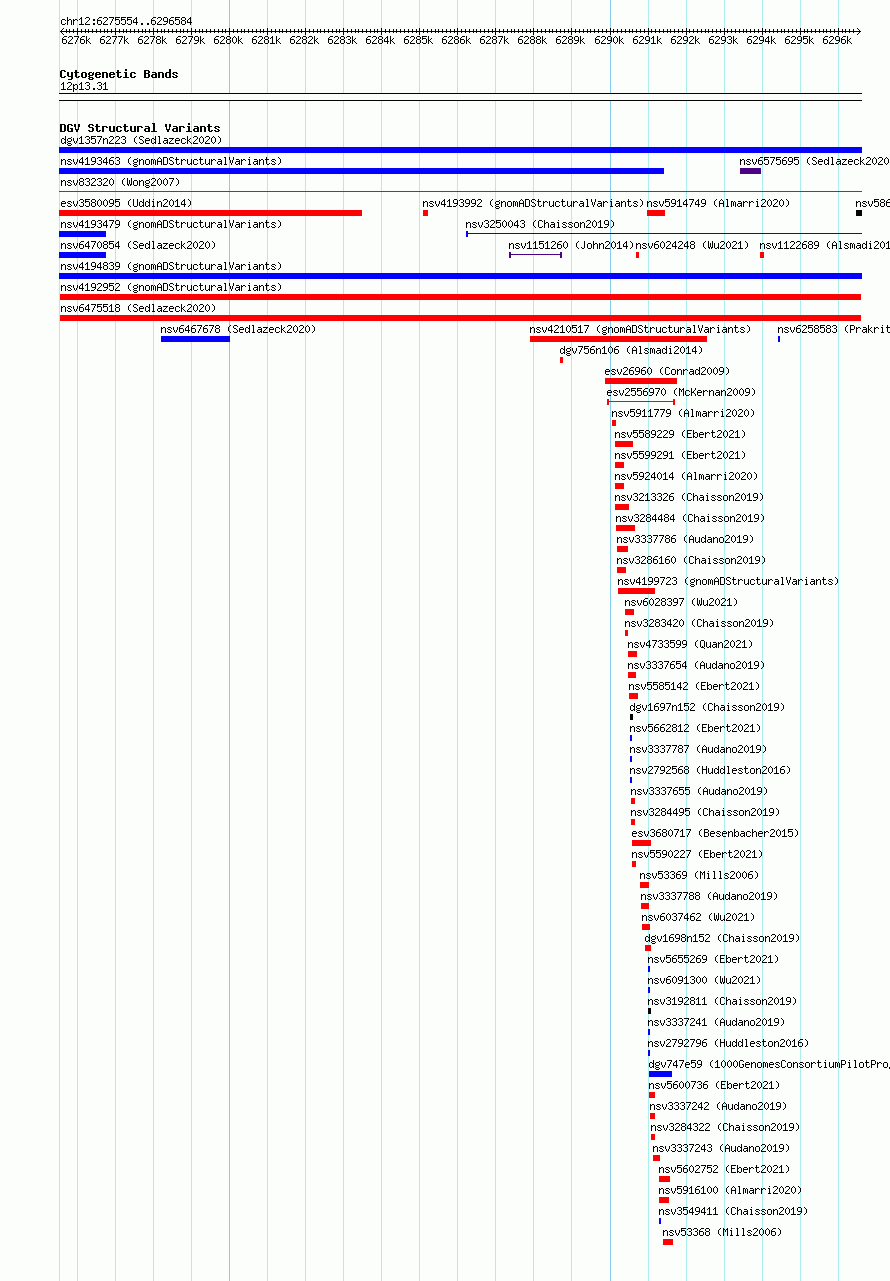Image resolution: width=890 pixels, height=1281 pixels.
Task: Select nsv5655269 (Ebert2021) label
Action: coord(713,959)
